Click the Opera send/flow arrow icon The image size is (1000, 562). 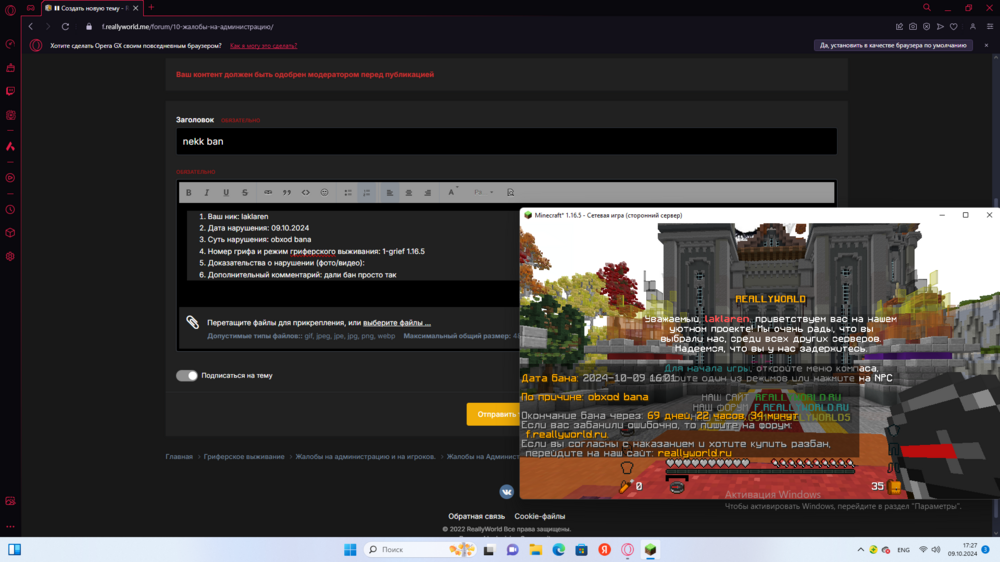pos(940,27)
